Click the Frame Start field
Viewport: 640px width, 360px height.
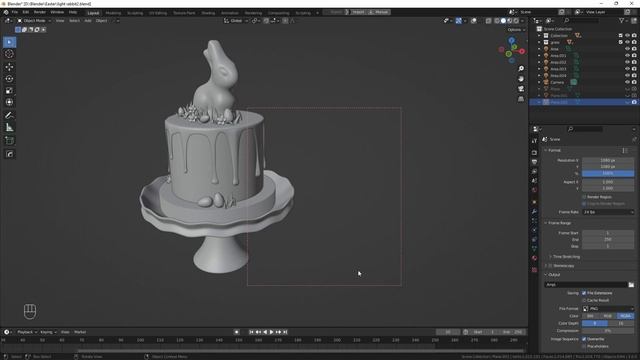click(608, 233)
